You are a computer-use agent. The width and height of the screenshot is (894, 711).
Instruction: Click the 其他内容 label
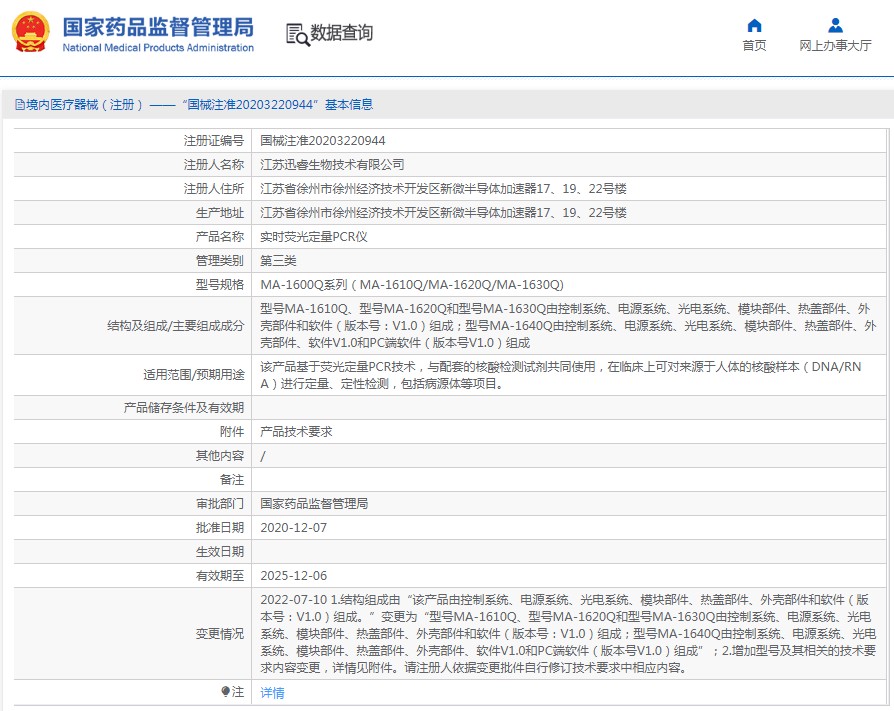click(x=220, y=456)
